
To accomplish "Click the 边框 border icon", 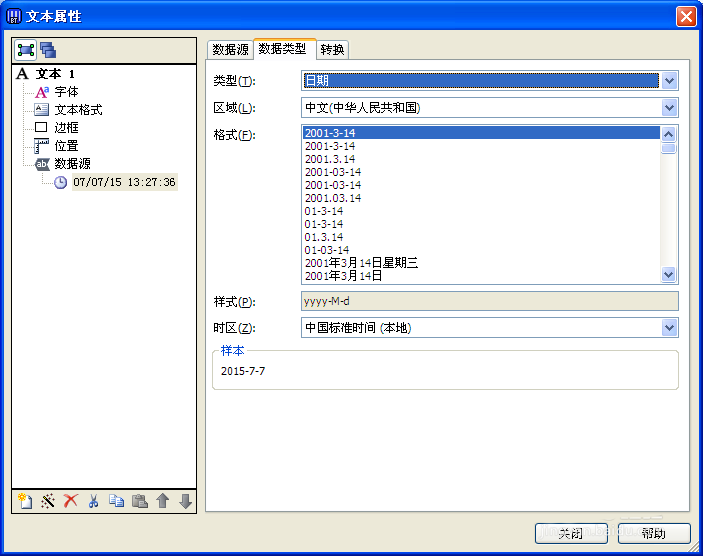I will coord(41,127).
